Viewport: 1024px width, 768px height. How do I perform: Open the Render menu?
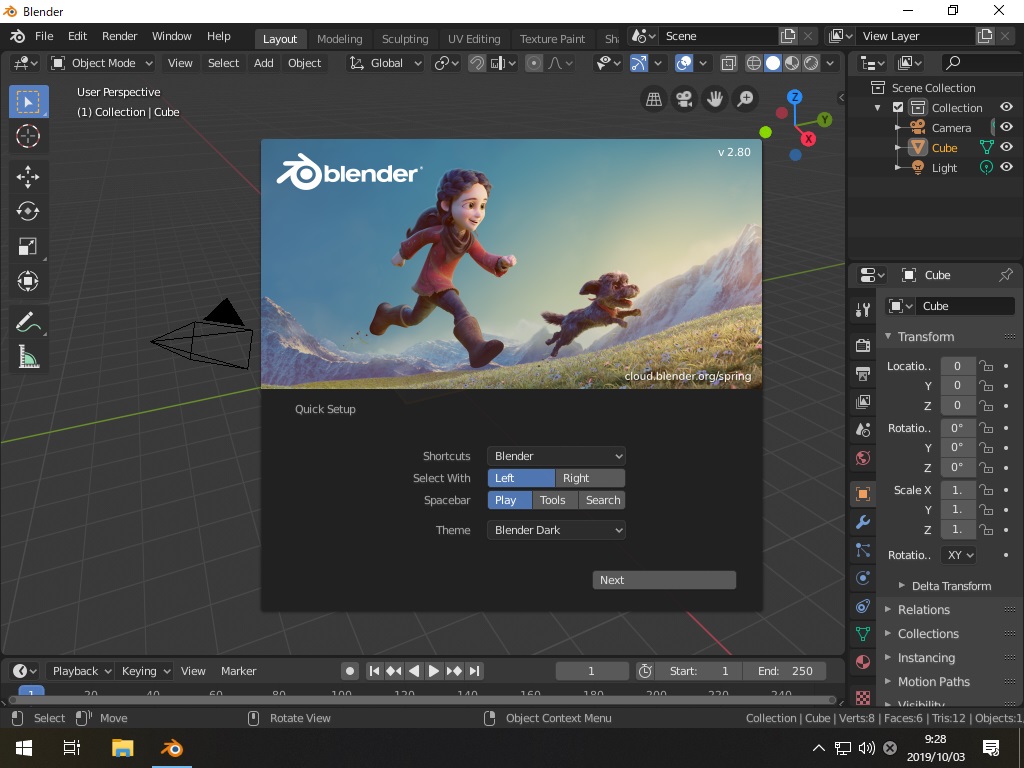pyautogui.click(x=120, y=36)
